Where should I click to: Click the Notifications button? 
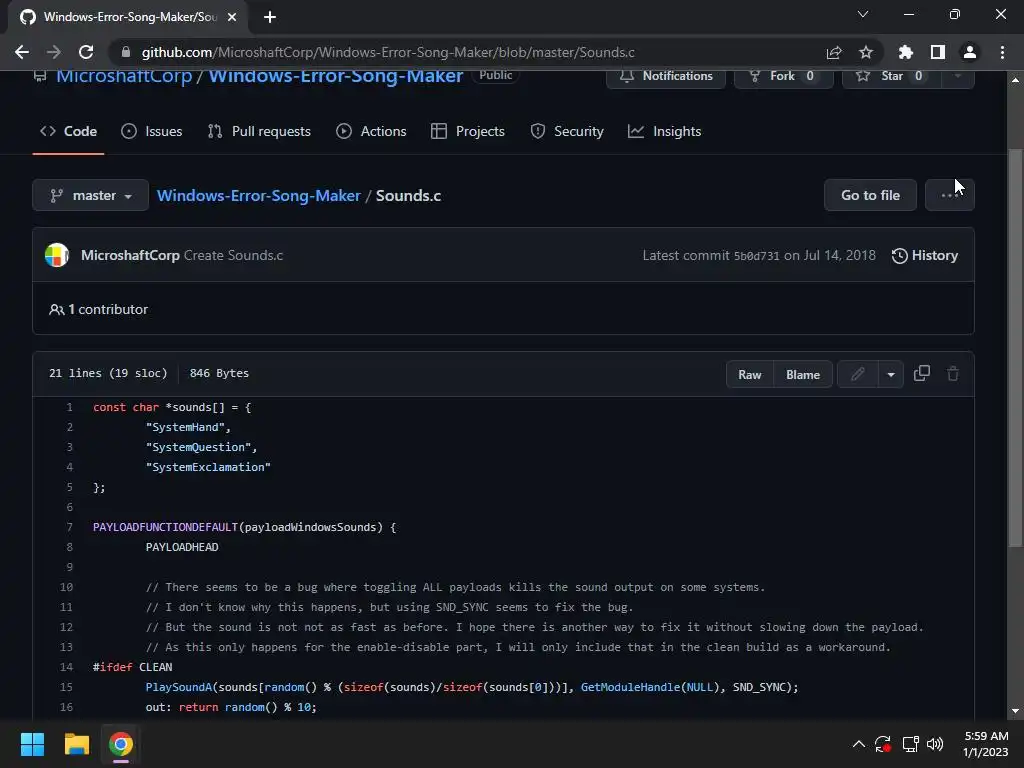click(x=666, y=76)
